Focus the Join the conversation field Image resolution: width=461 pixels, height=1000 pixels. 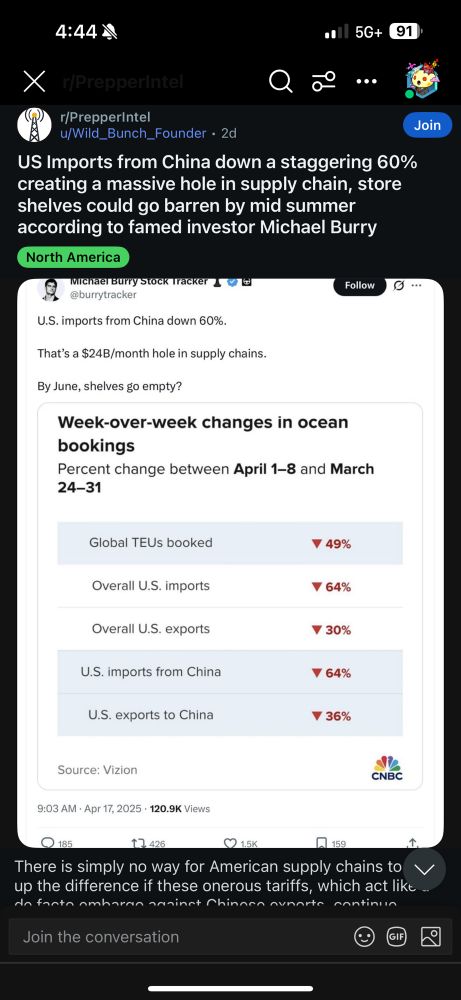click(x=179, y=936)
